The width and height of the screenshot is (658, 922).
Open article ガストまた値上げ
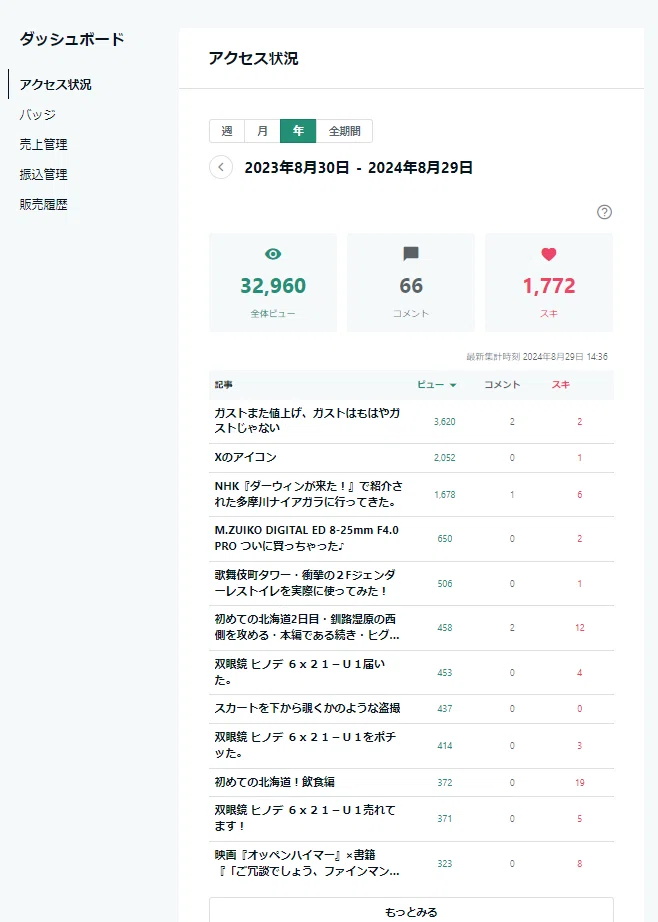(x=307, y=420)
